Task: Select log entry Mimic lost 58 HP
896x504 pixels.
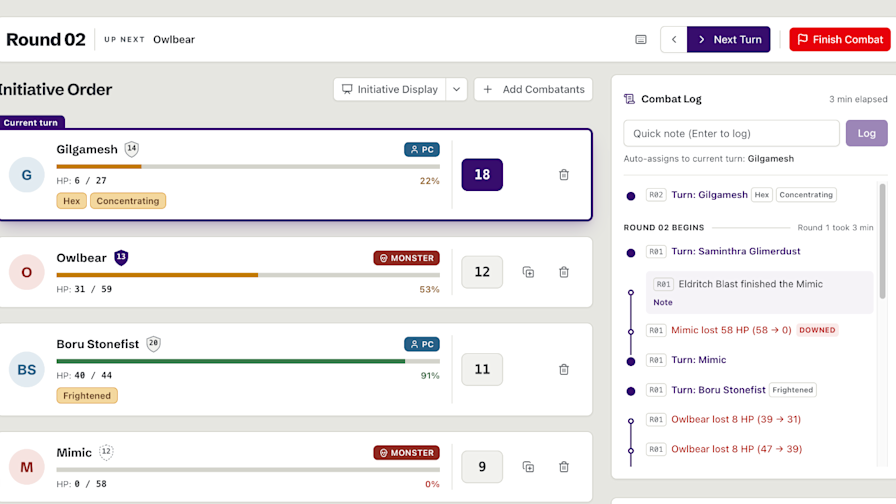Action: (x=731, y=330)
